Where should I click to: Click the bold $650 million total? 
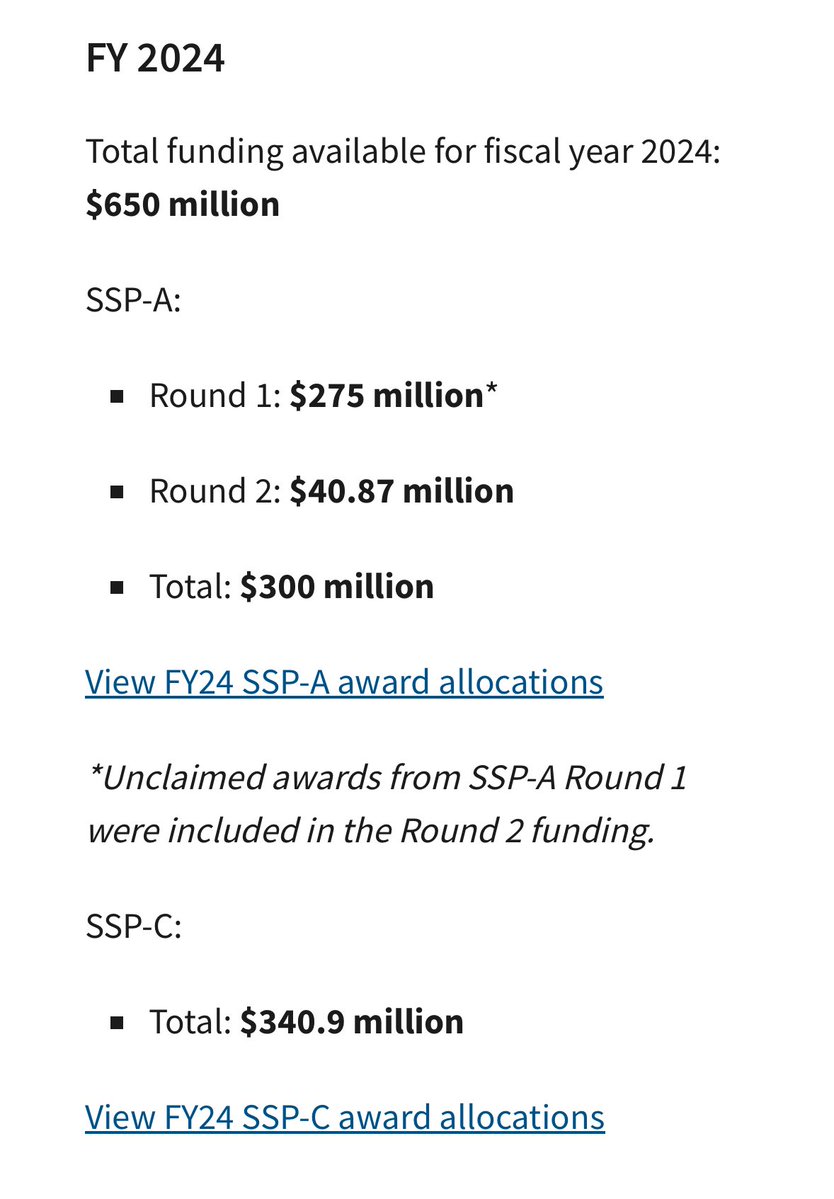(x=182, y=204)
